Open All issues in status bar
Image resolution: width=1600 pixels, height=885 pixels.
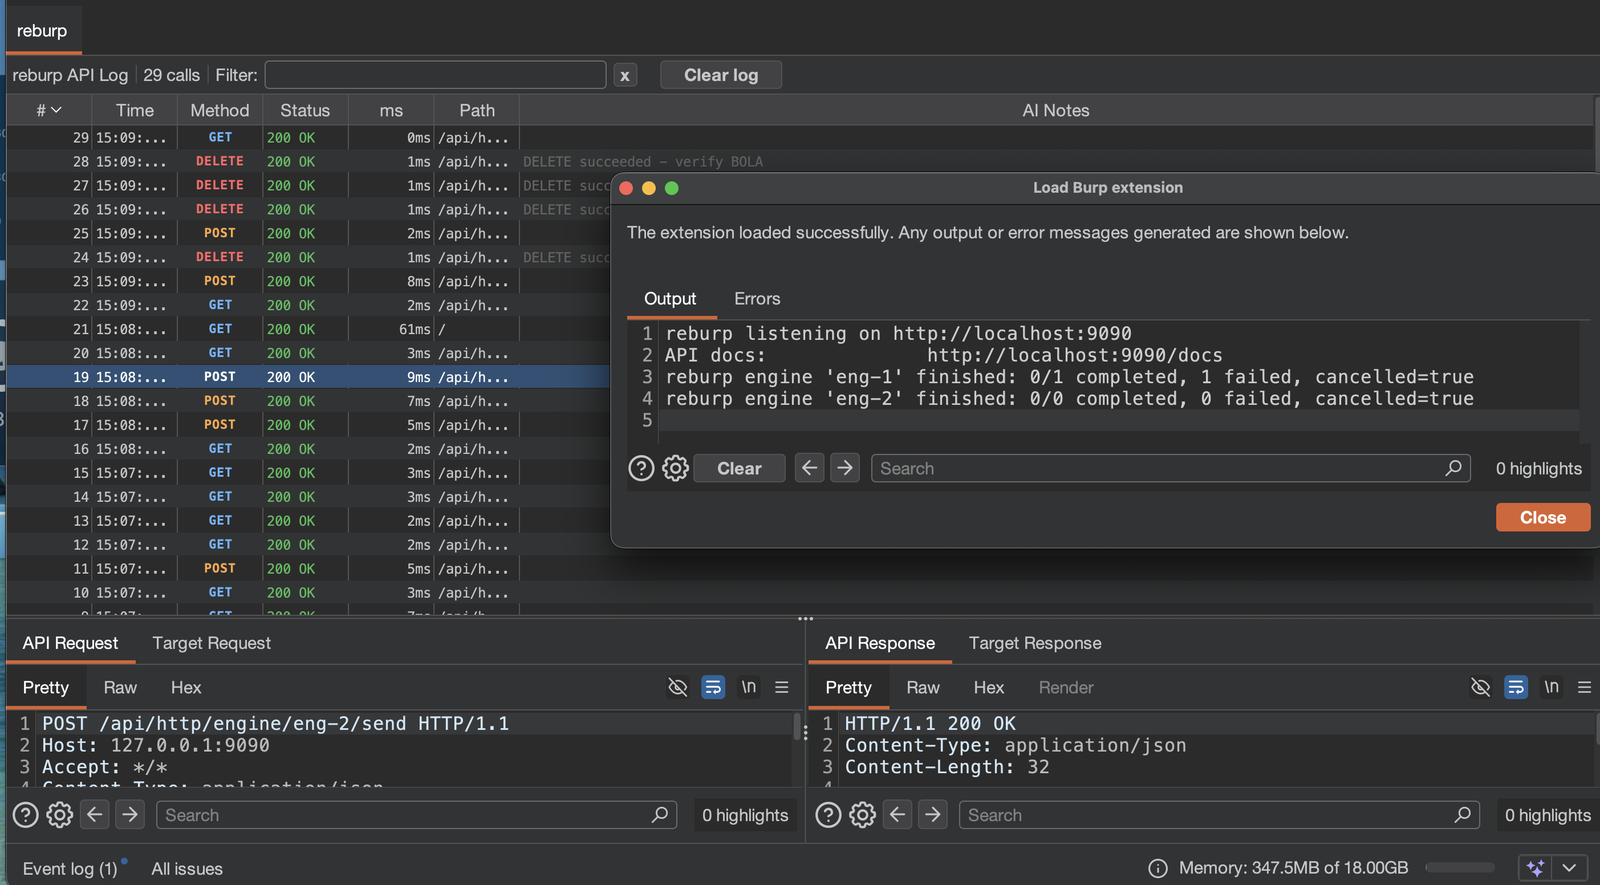point(187,868)
